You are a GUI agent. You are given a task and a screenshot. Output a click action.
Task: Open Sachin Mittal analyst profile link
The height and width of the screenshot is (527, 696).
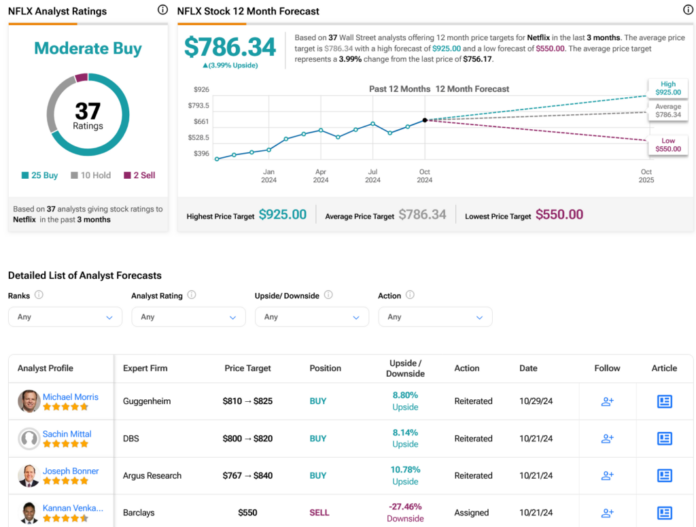tap(68, 434)
